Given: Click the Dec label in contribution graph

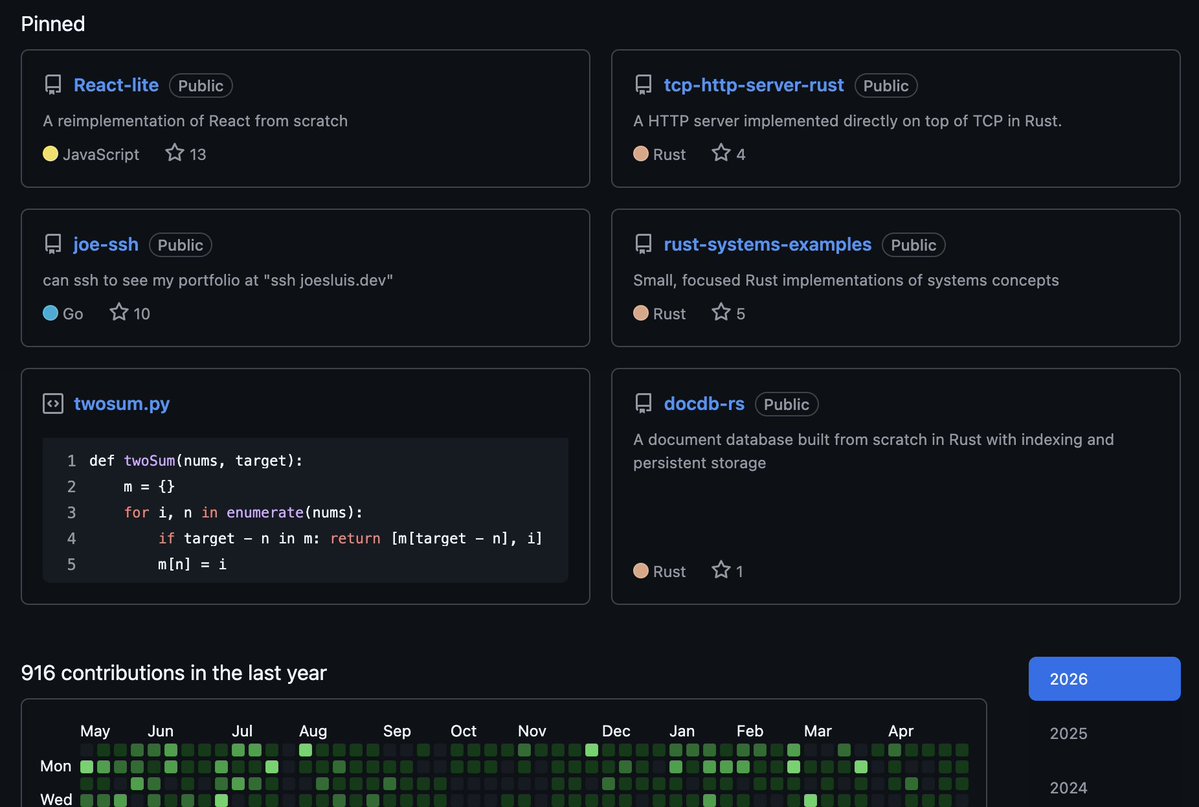Looking at the screenshot, I should (616, 731).
